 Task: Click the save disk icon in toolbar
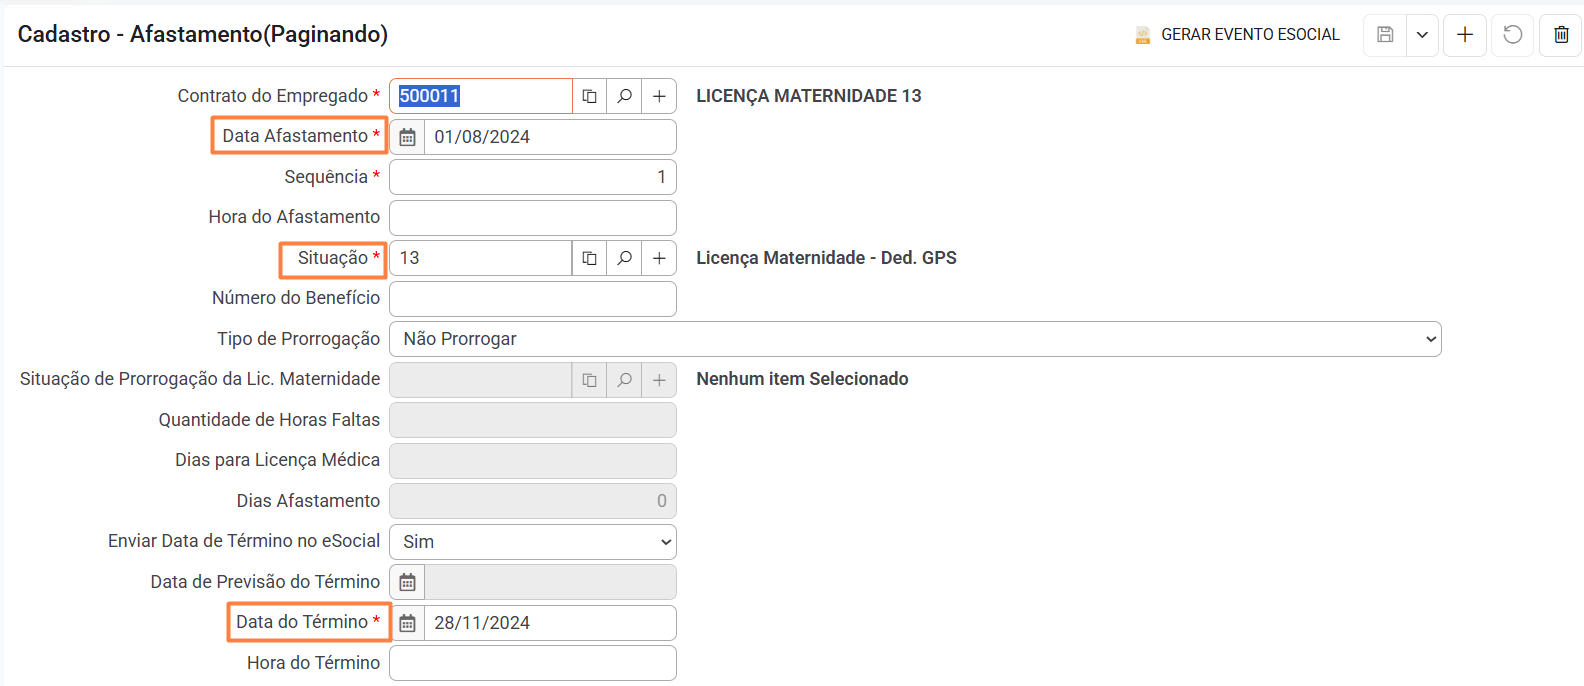tap(1385, 35)
